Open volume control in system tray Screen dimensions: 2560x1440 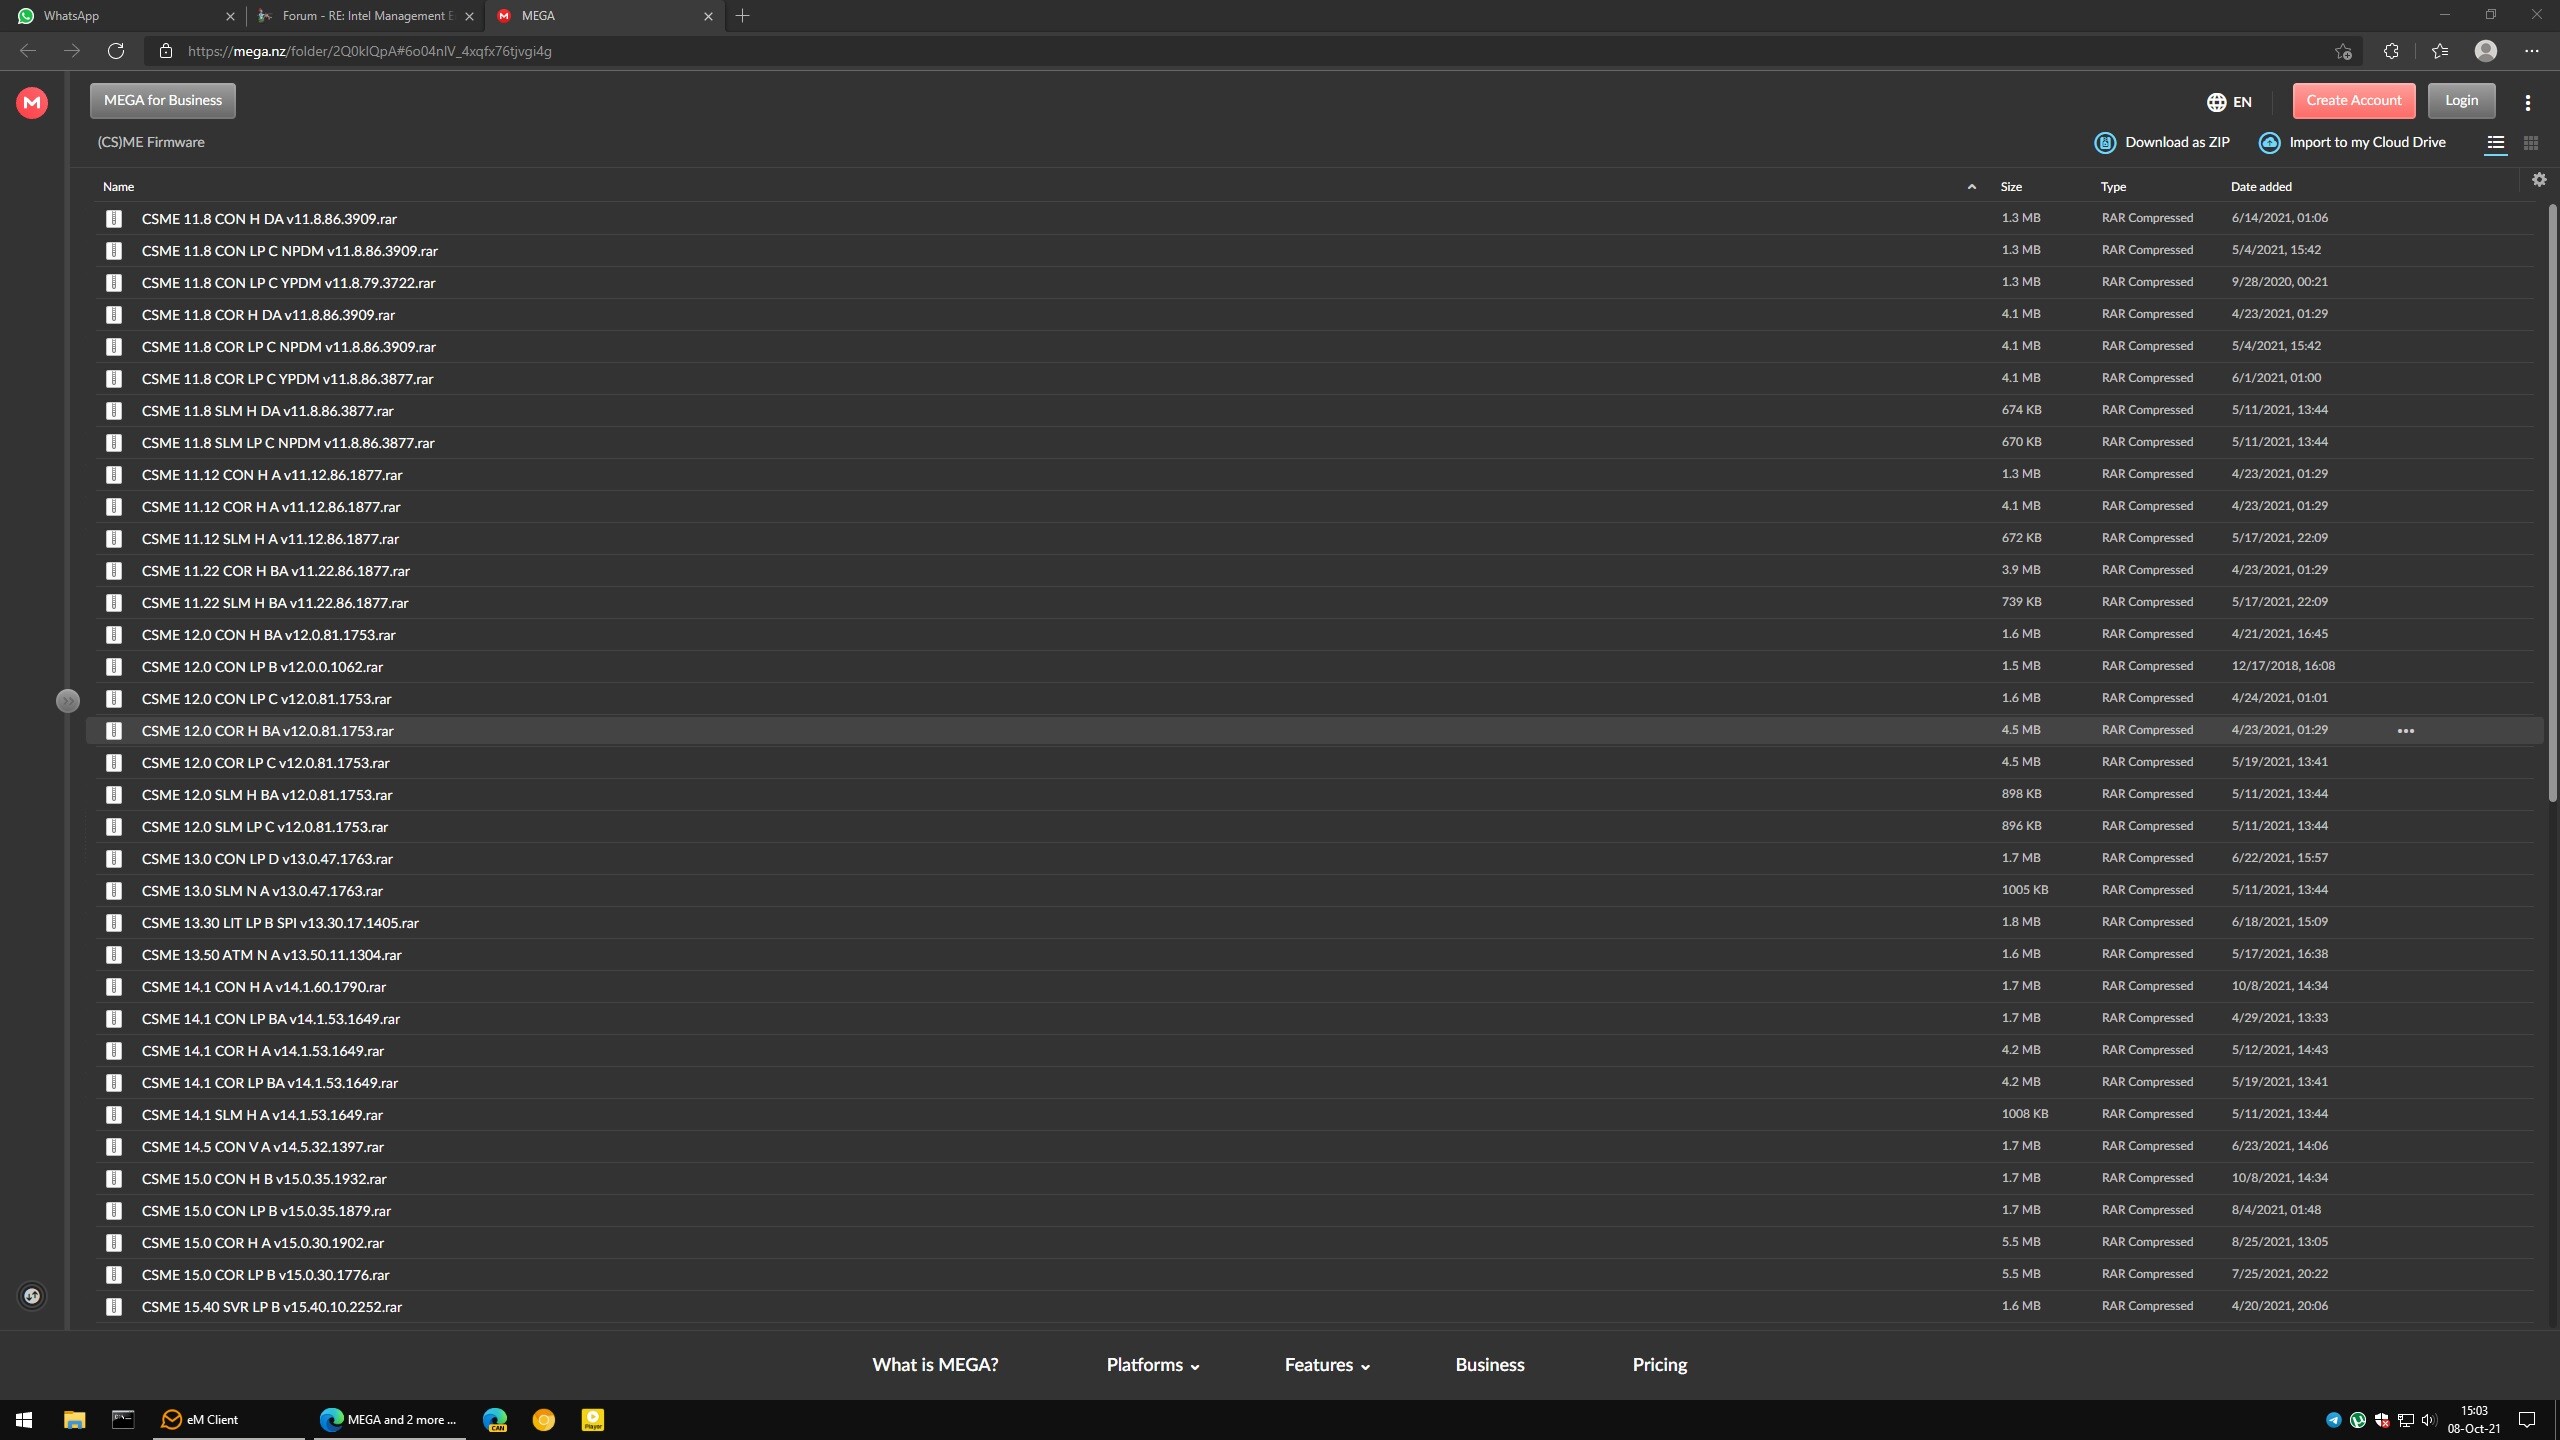point(2429,1420)
